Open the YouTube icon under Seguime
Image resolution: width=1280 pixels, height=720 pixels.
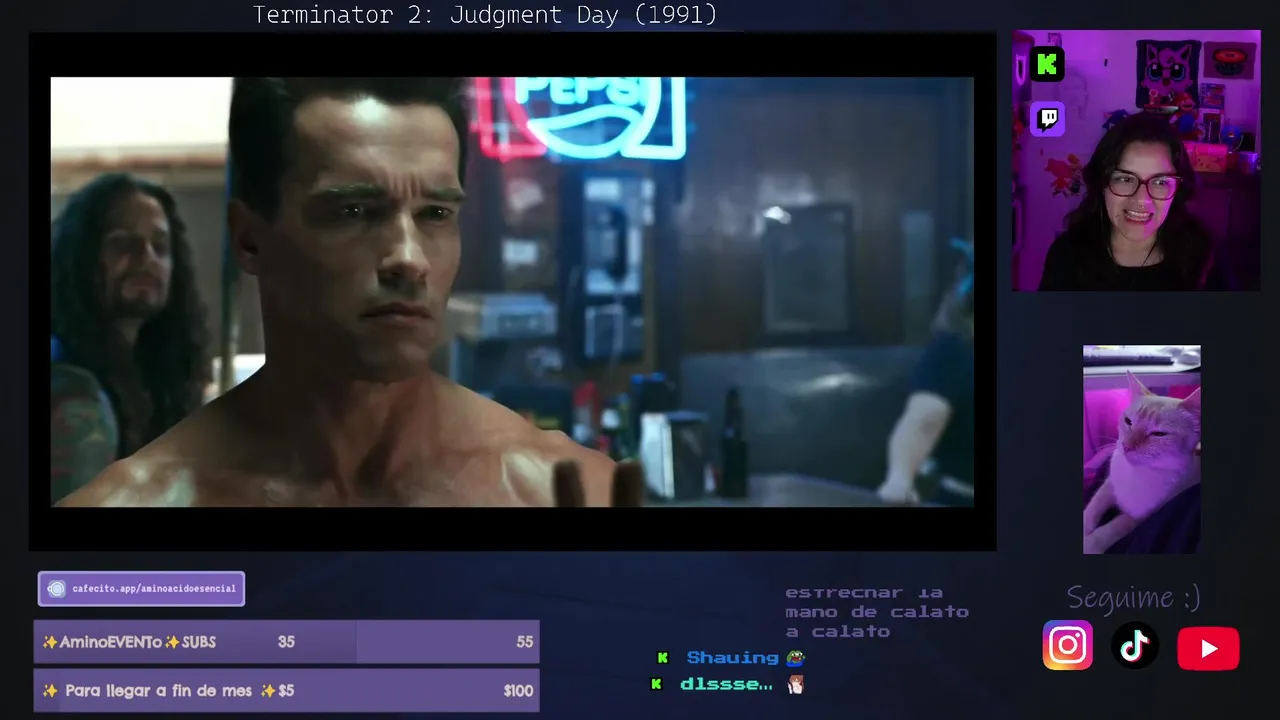coord(1208,649)
